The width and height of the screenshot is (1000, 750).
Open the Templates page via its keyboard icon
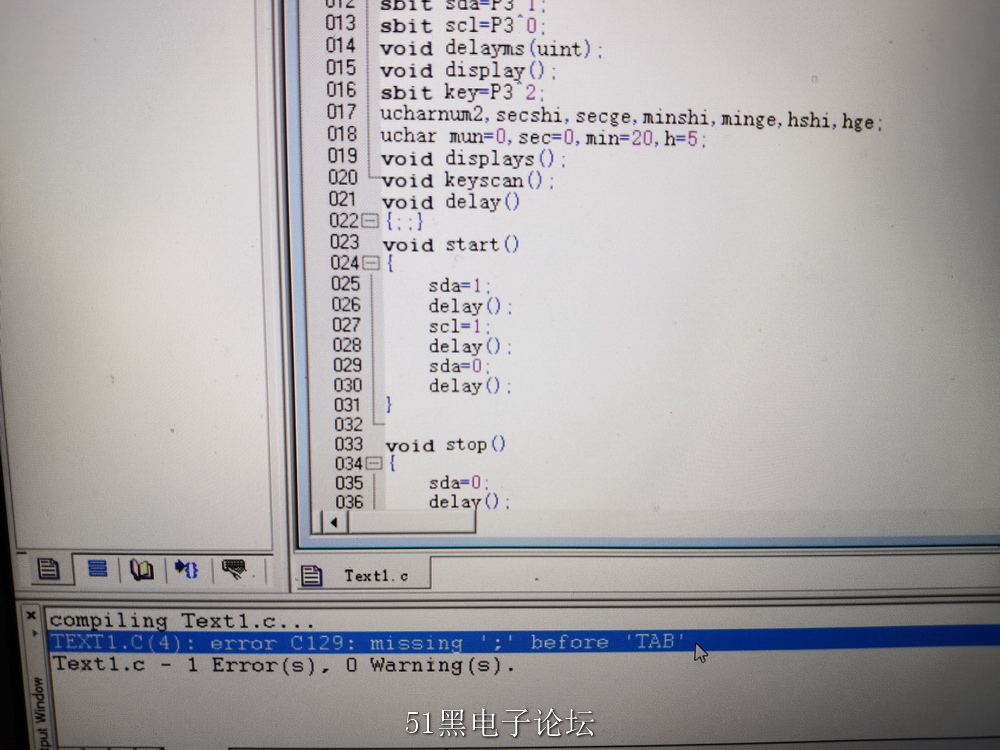(x=234, y=569)
